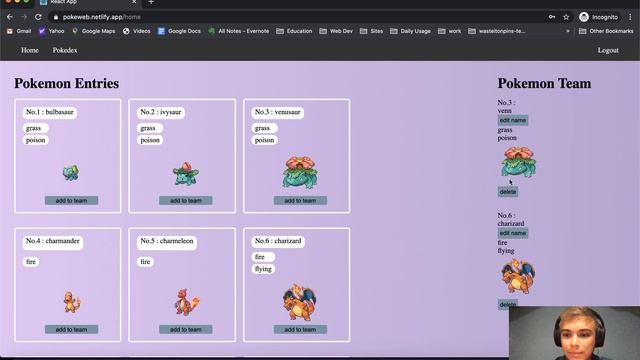Click the charmander sprite image
The height and width of the screenshot is (360, 640).
pyautogui.click(x=72, y=302)
